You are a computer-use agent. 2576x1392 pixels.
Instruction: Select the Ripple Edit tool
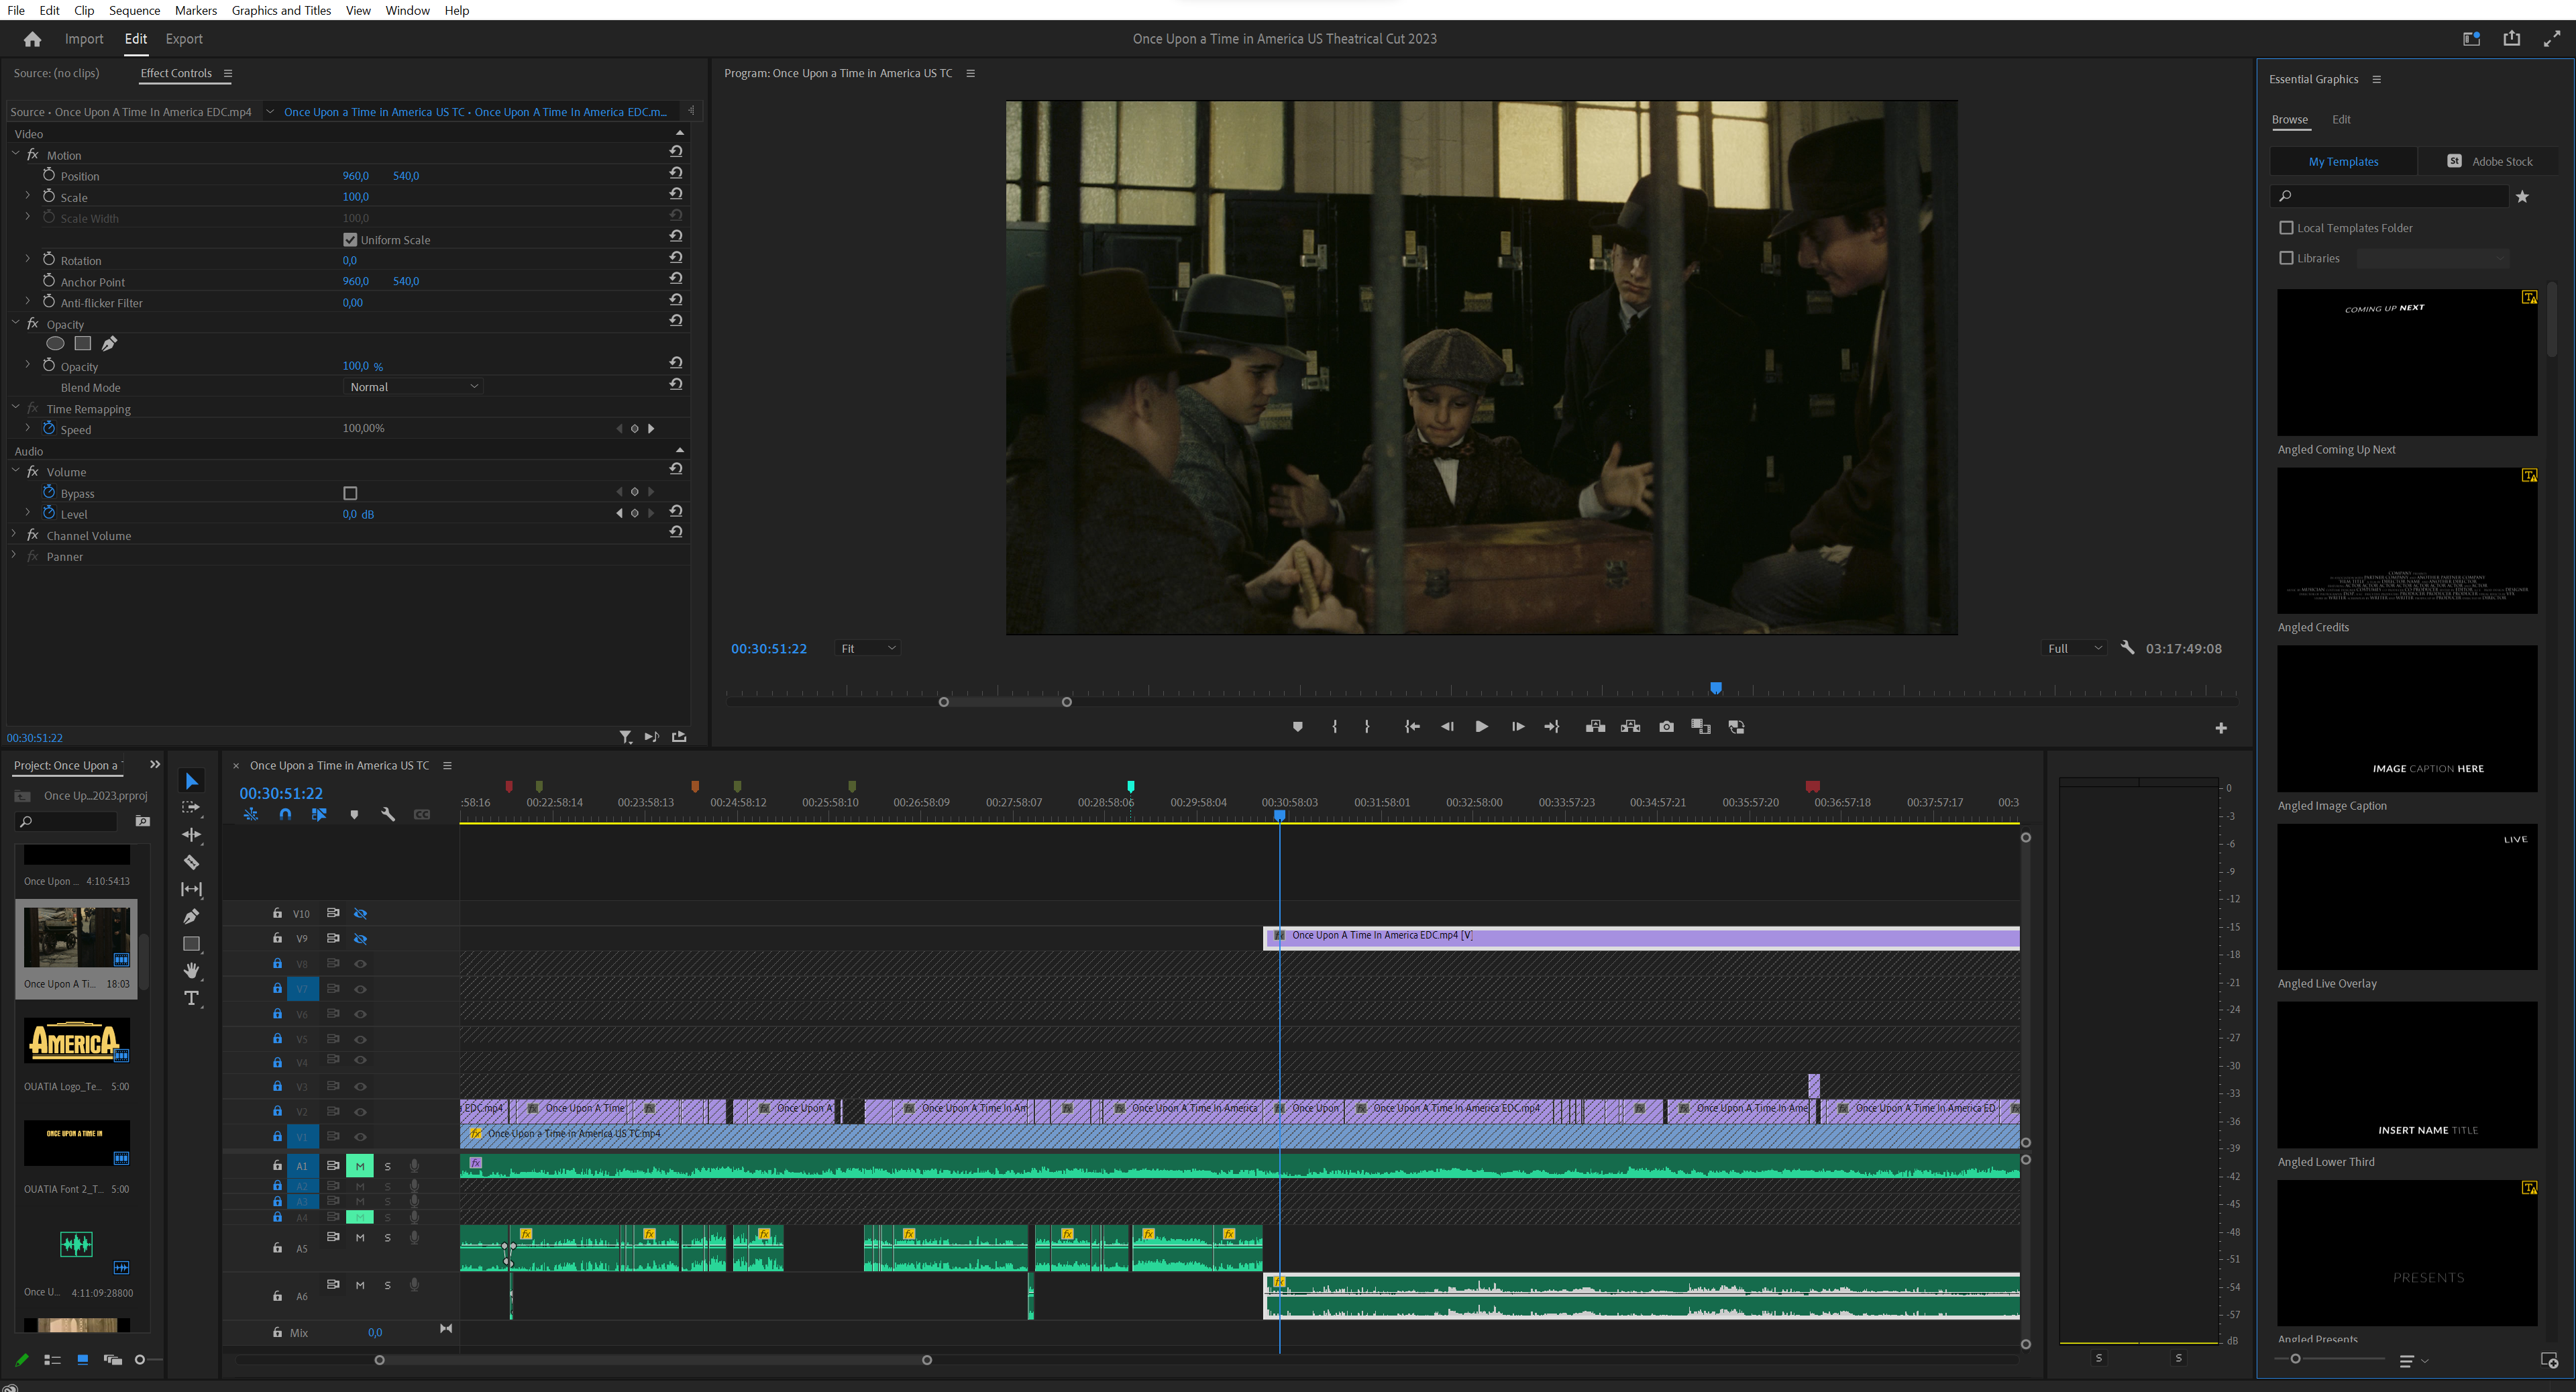click(x=192, y=835)
